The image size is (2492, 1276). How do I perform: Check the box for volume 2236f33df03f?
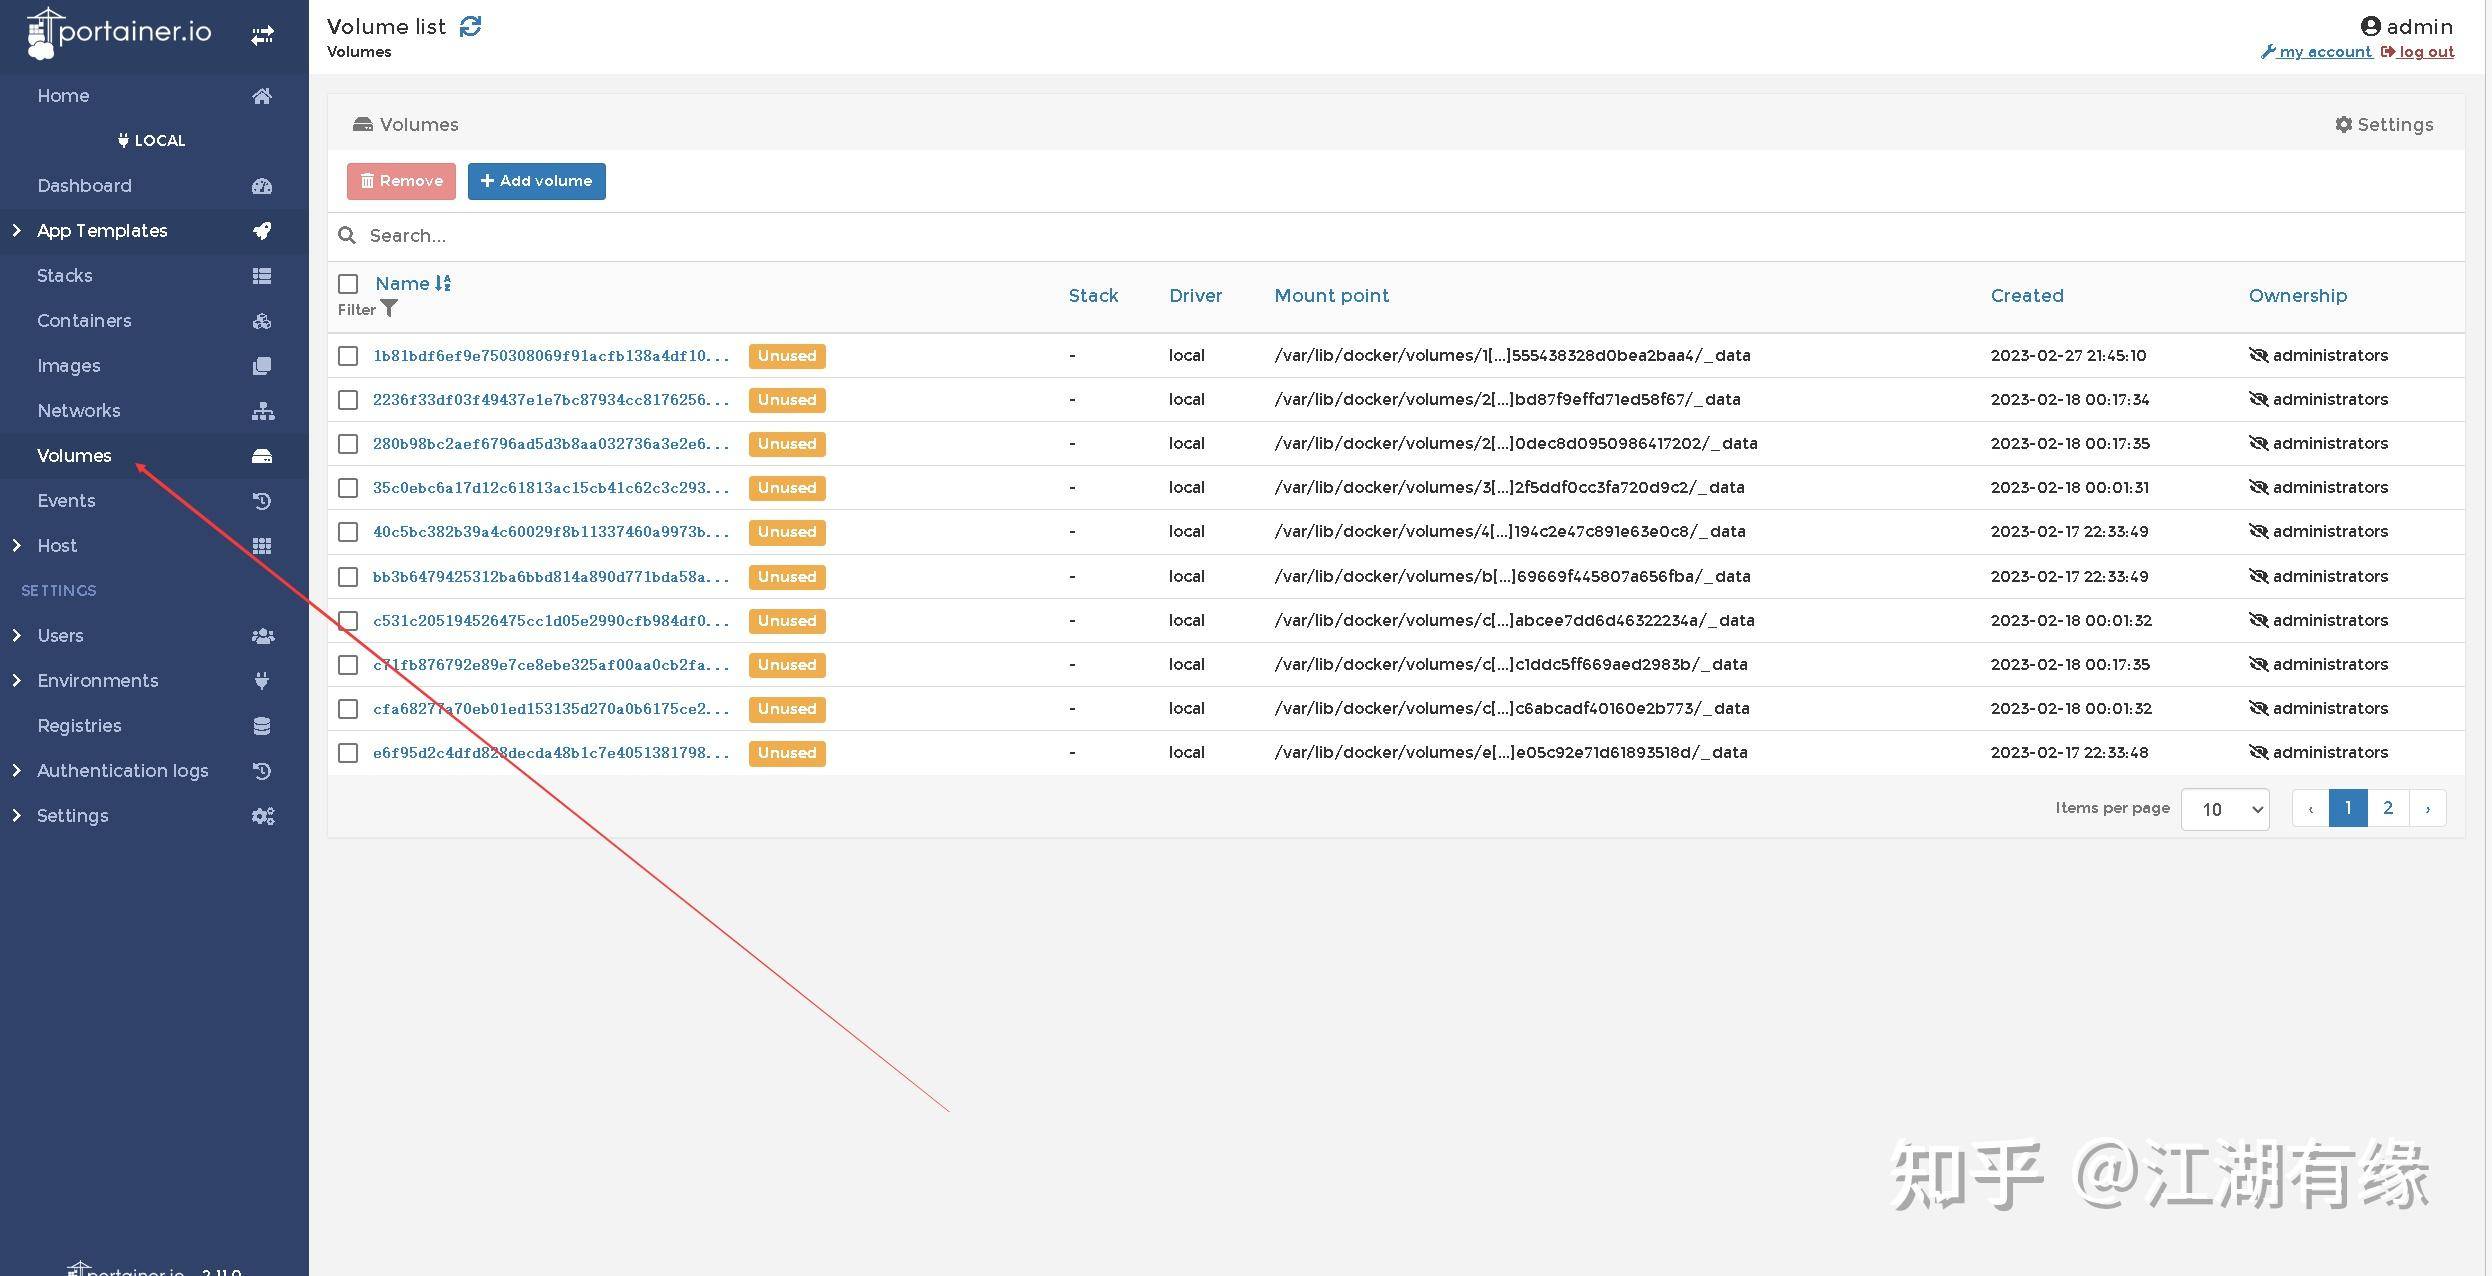[348, 400]
